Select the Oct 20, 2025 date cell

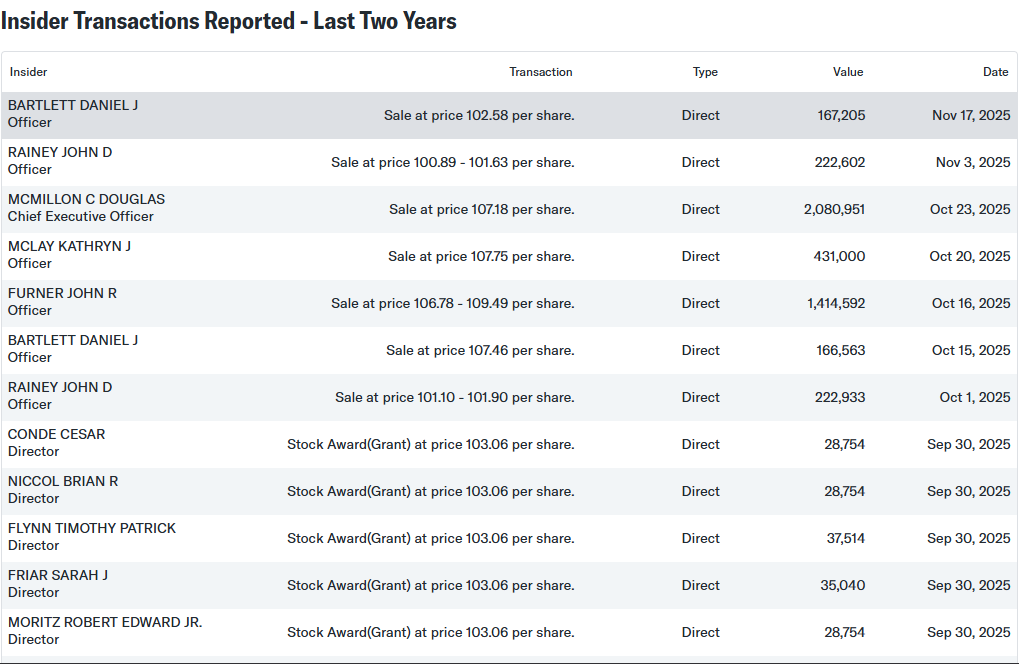(969, 256)
